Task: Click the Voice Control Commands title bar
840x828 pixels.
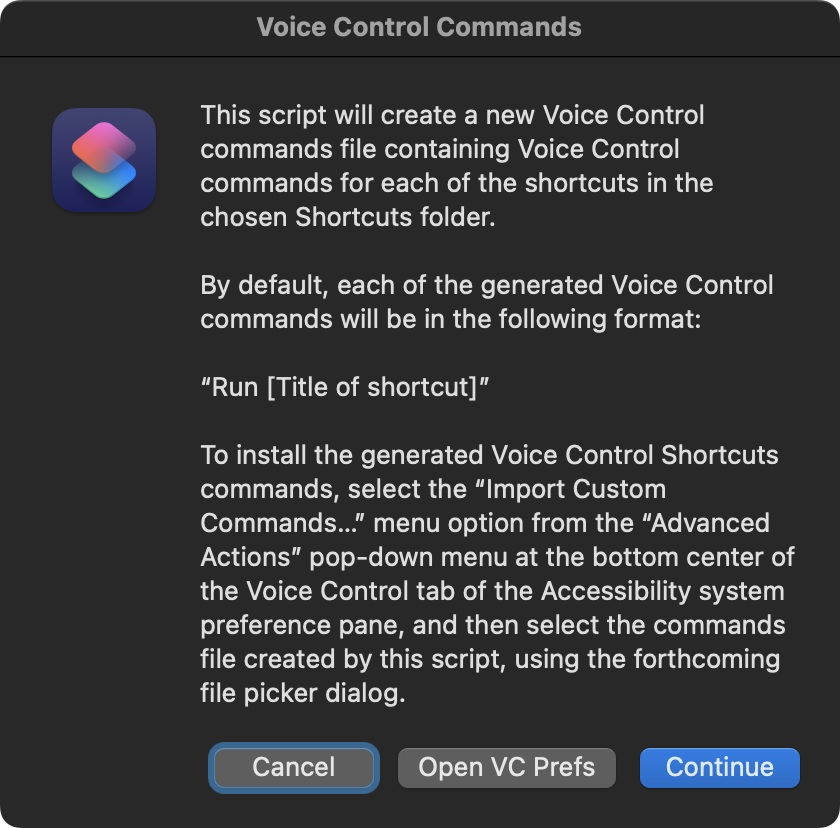Action: click(419, 27)
